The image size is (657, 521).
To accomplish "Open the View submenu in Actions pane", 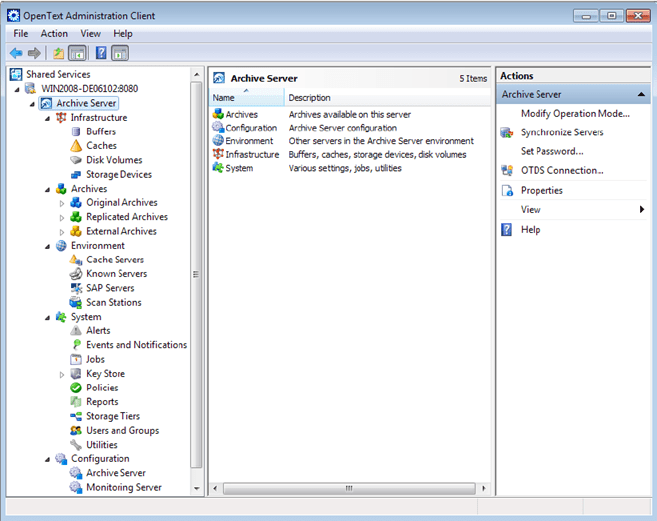I will (573, 210).
